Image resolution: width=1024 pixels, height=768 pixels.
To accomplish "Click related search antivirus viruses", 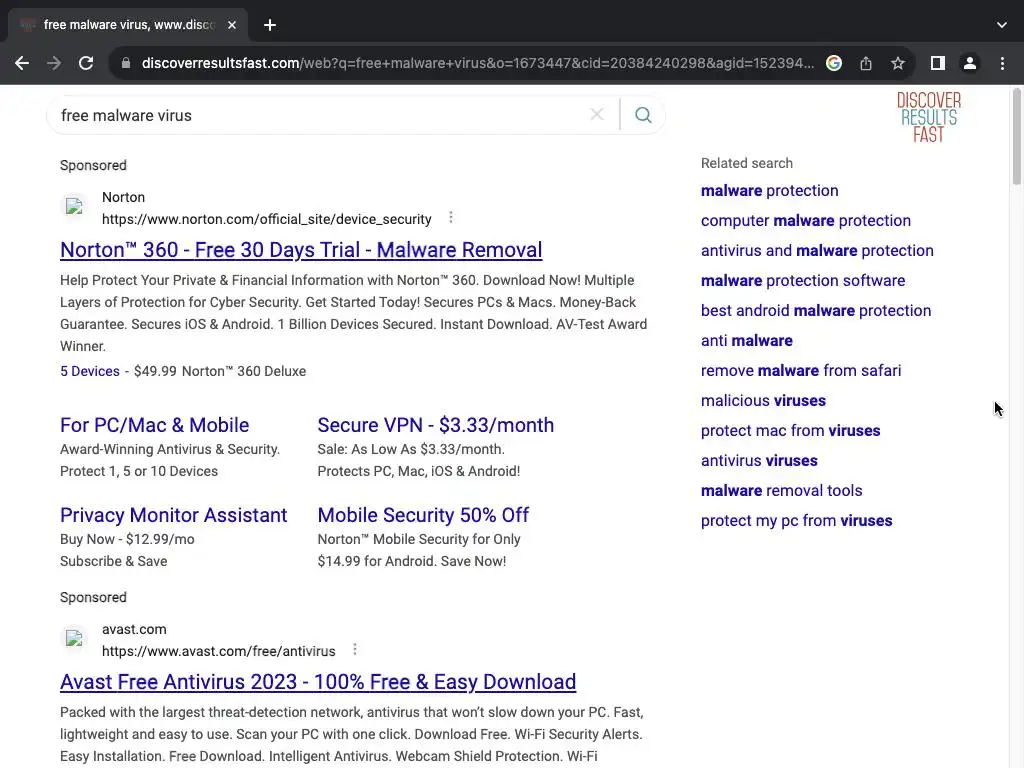I will pos(759,461).
